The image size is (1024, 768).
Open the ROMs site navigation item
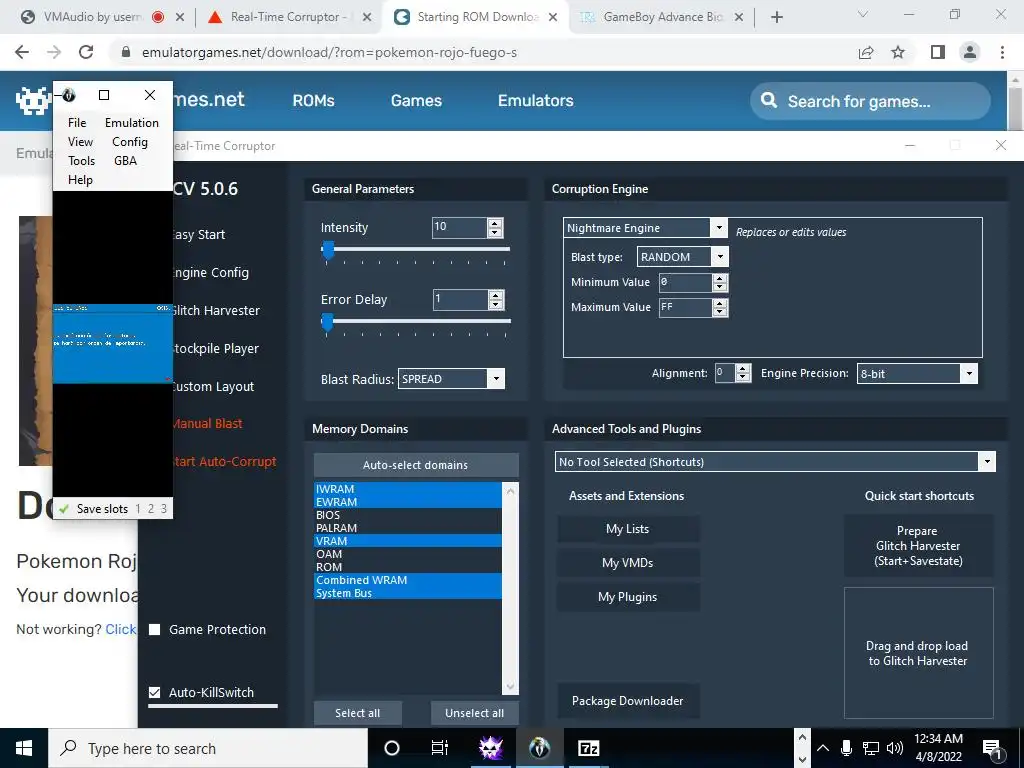coord(313,101)
